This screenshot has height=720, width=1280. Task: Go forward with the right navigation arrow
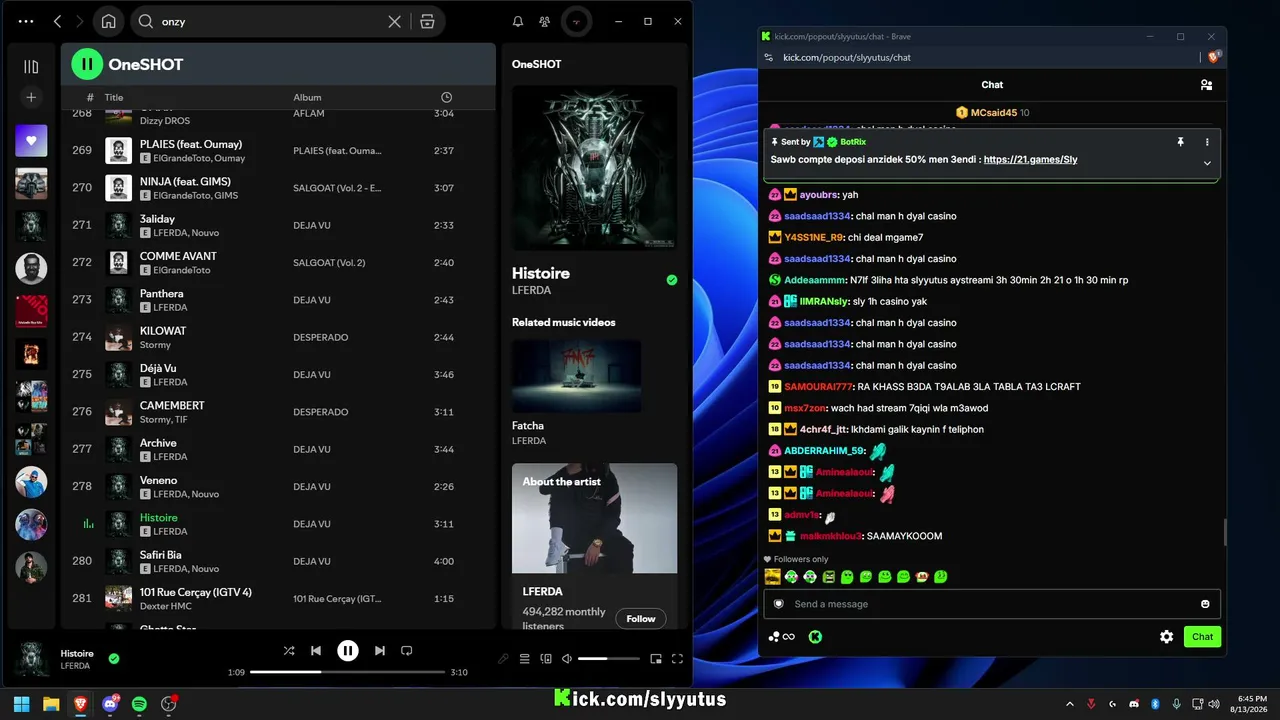80,21
